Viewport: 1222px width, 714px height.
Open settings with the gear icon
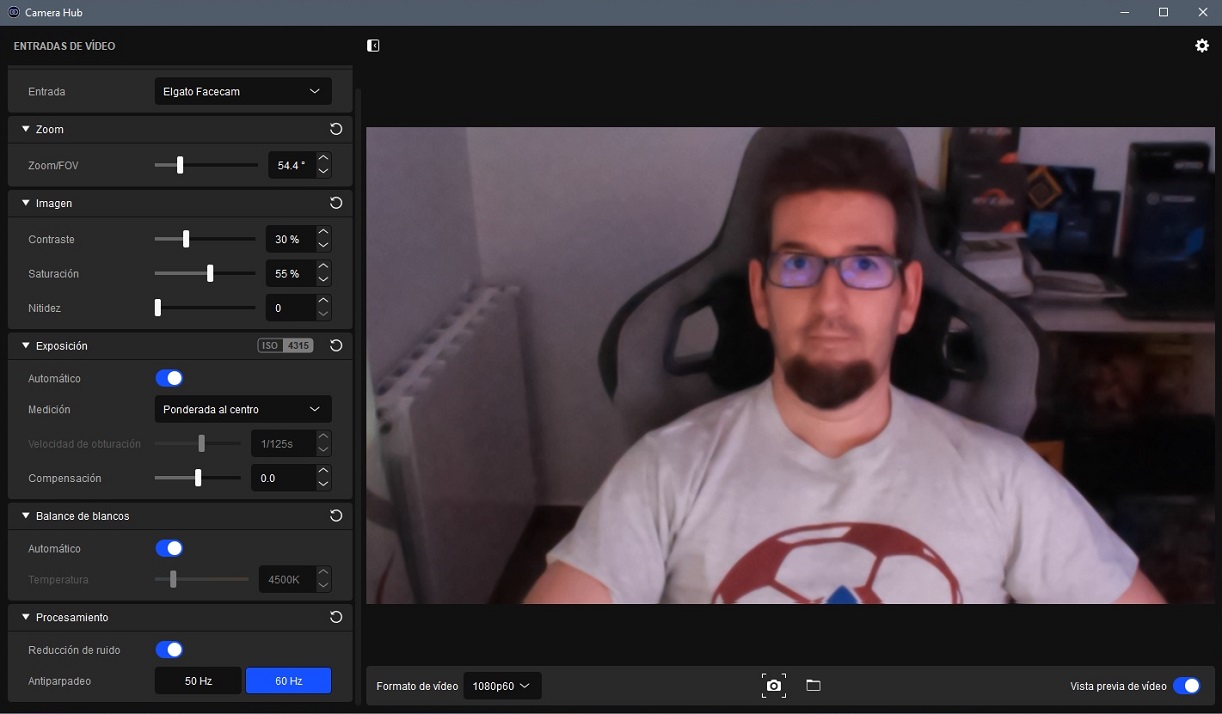point(1202,46)
